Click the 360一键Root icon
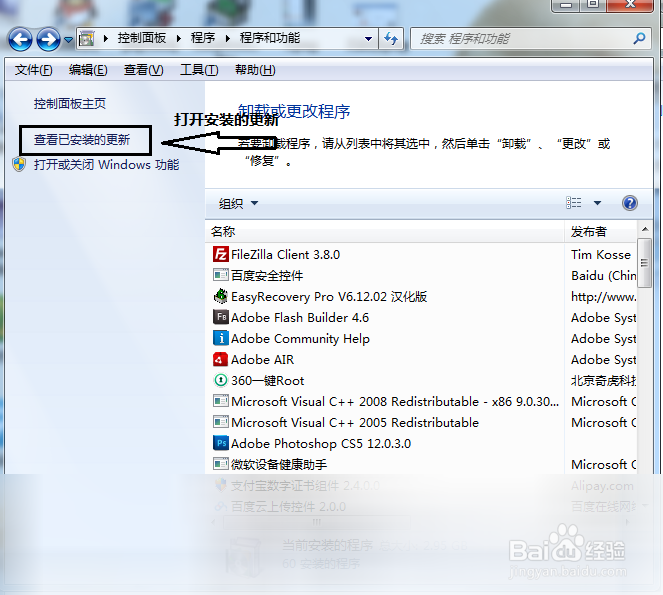The width and height of the screenshot is (663, 595). click(221, 381)
